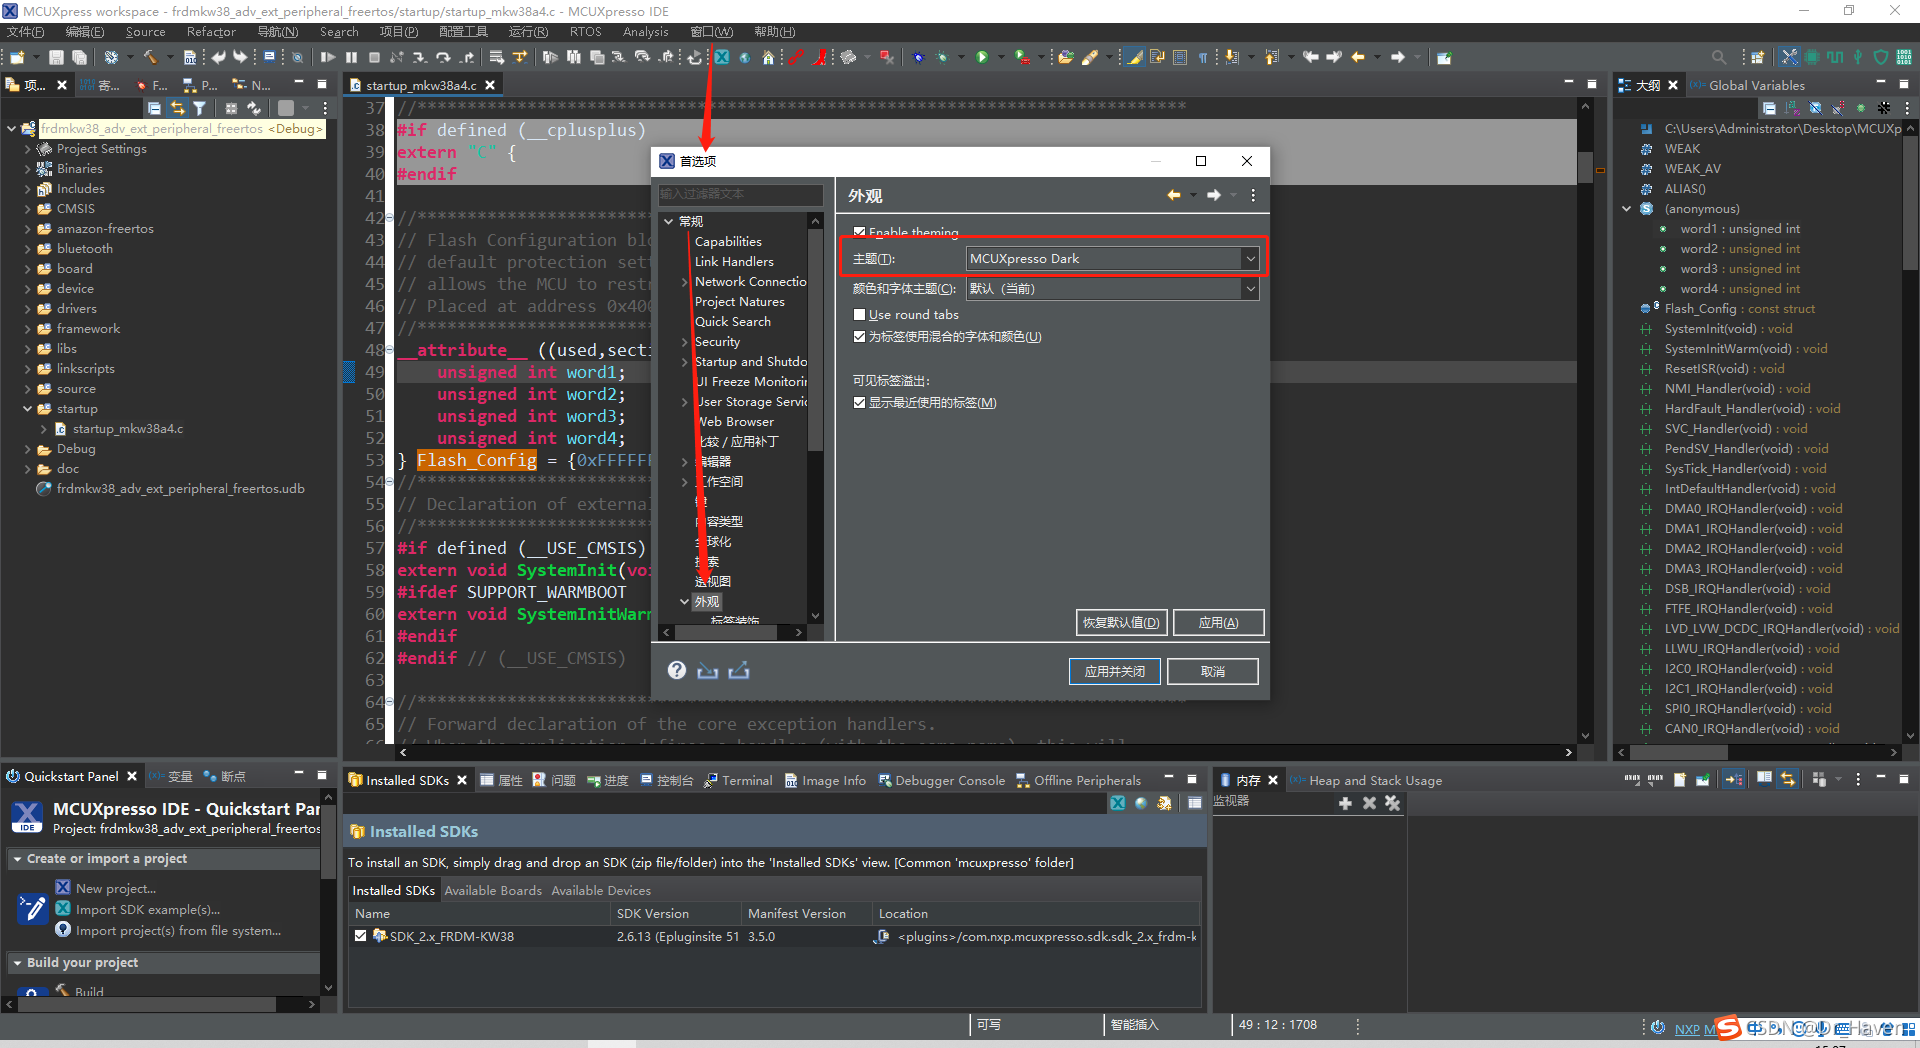Click the export preferences icon in the dialog
Viewport: 1920px width, 1048px height.
click(739, 670)
